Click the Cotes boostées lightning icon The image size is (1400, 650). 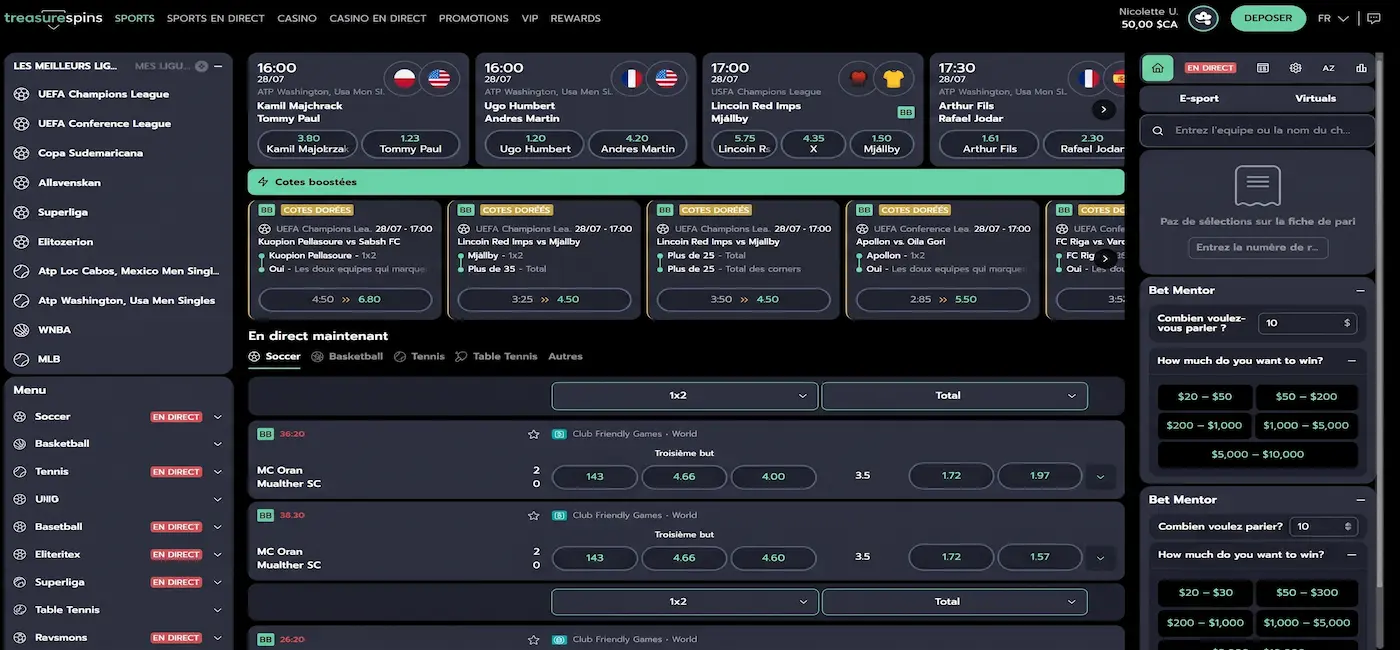263,182
